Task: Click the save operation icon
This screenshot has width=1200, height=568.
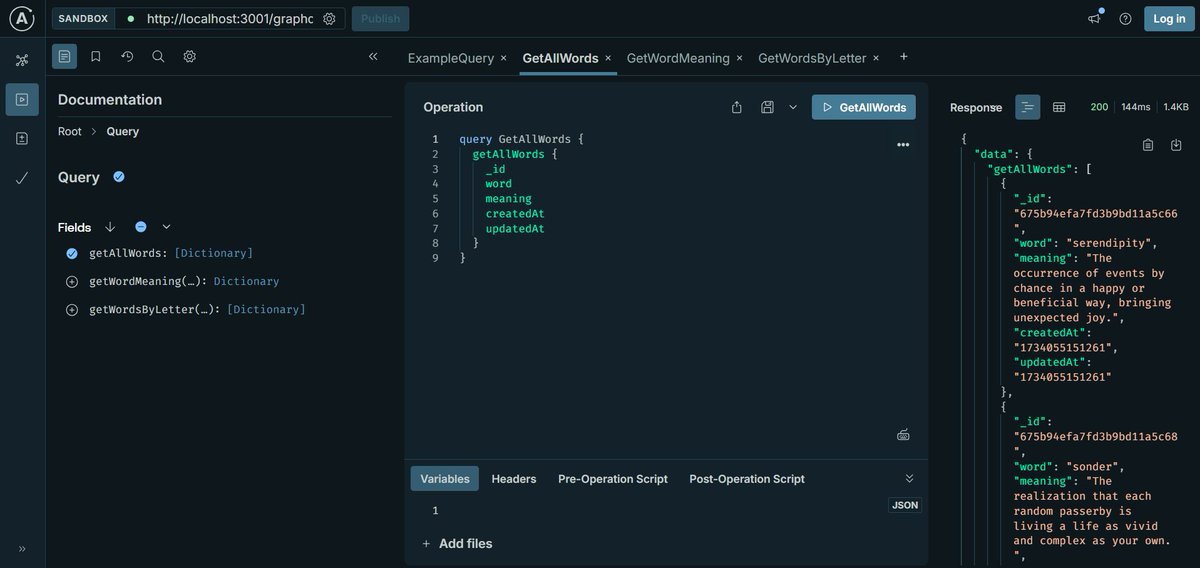Action: [767, 107]
